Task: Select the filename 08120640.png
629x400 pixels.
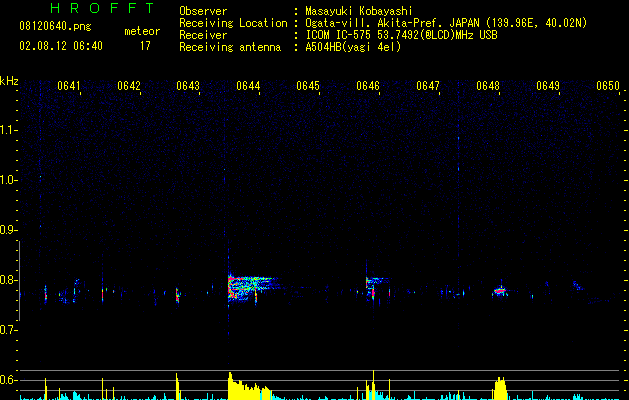Action: pos(55,26)
